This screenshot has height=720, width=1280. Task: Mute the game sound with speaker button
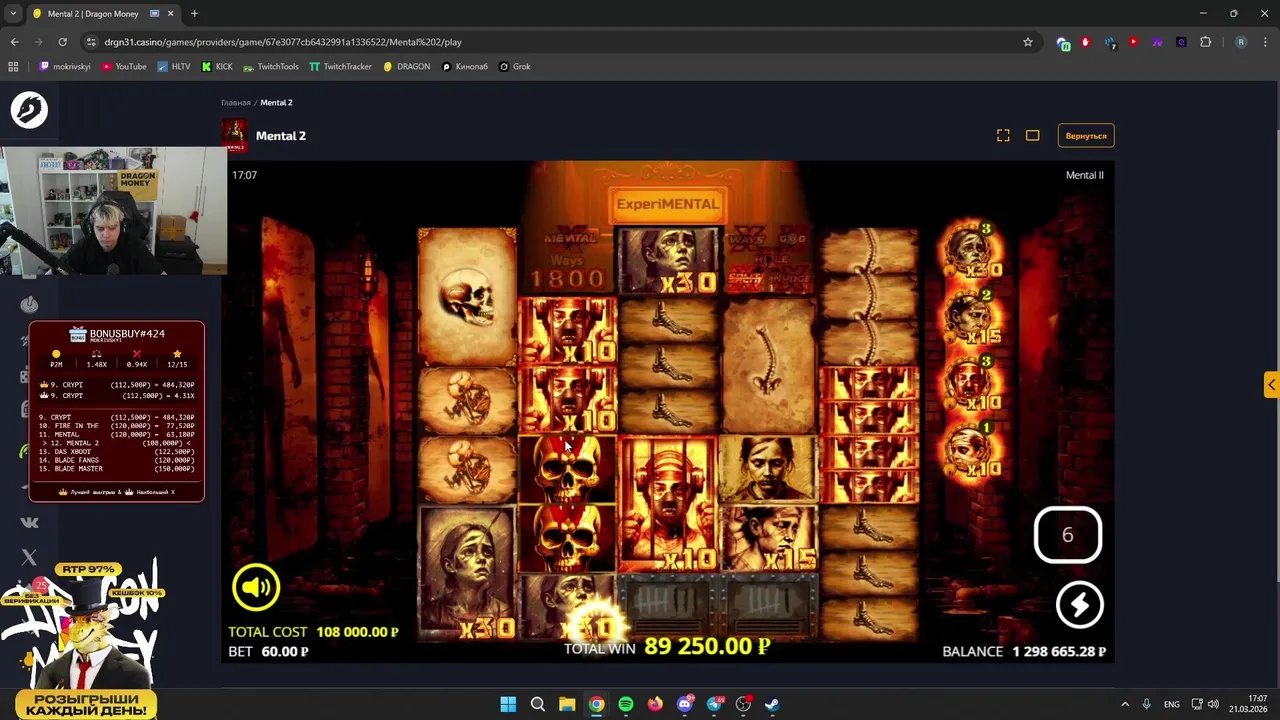coord(256,587)
